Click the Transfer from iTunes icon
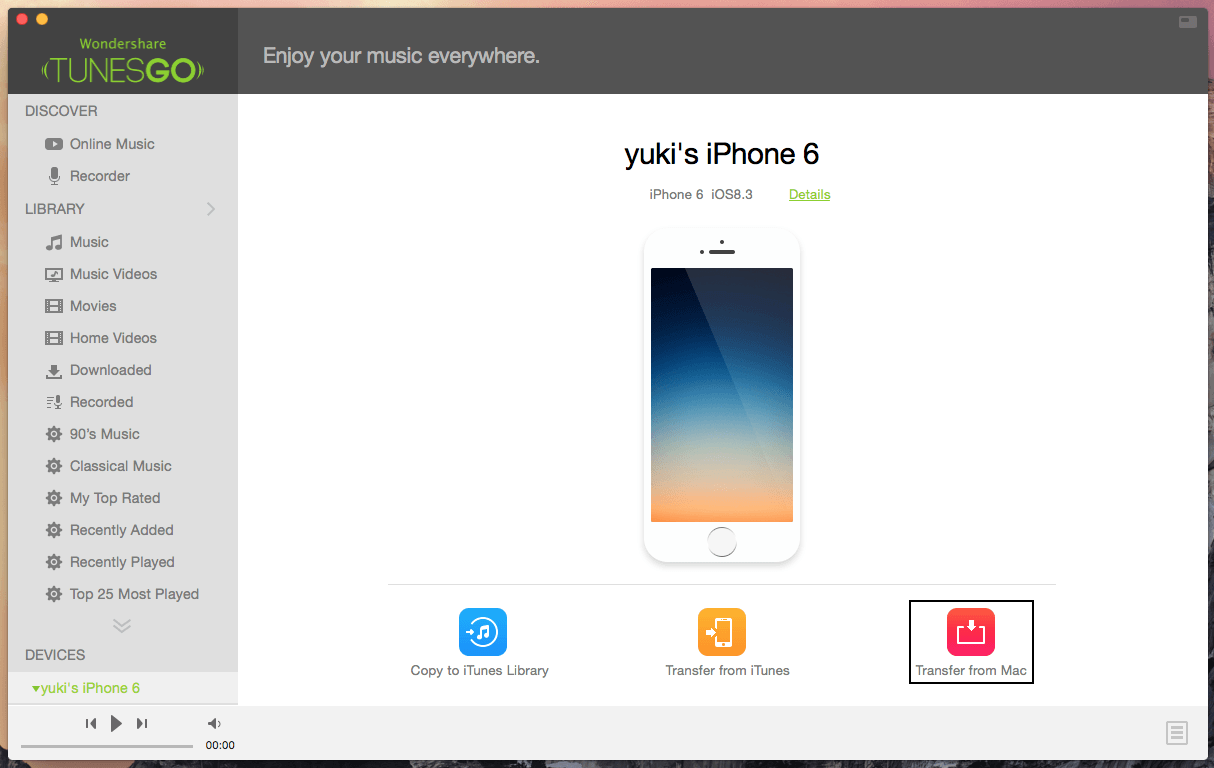Screen dimensions: 1214x768 (721, 632)
